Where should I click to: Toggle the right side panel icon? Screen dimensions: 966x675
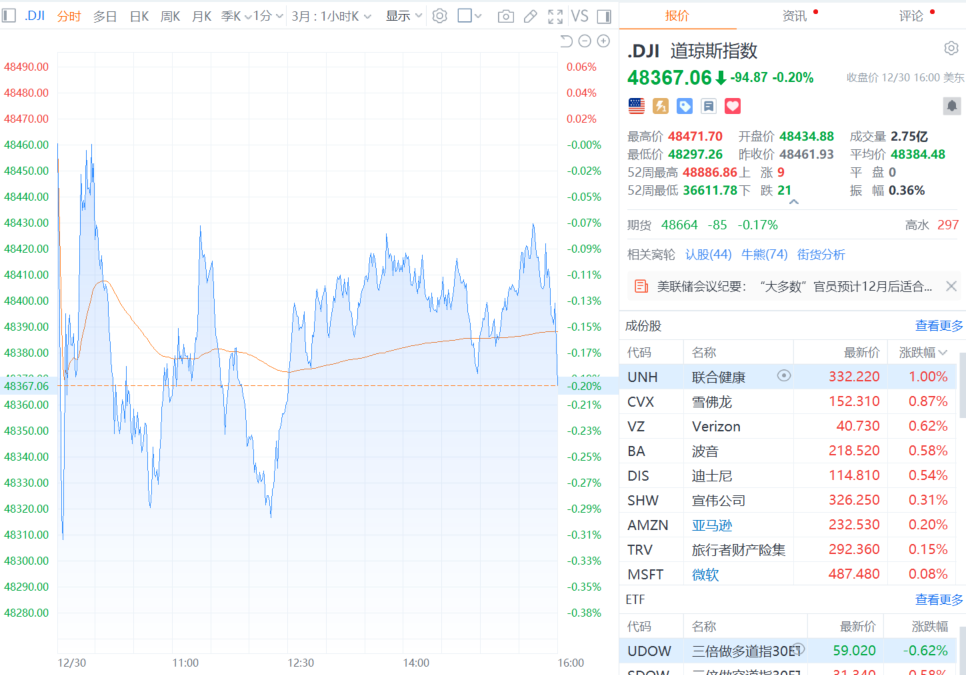pos(604,17)
